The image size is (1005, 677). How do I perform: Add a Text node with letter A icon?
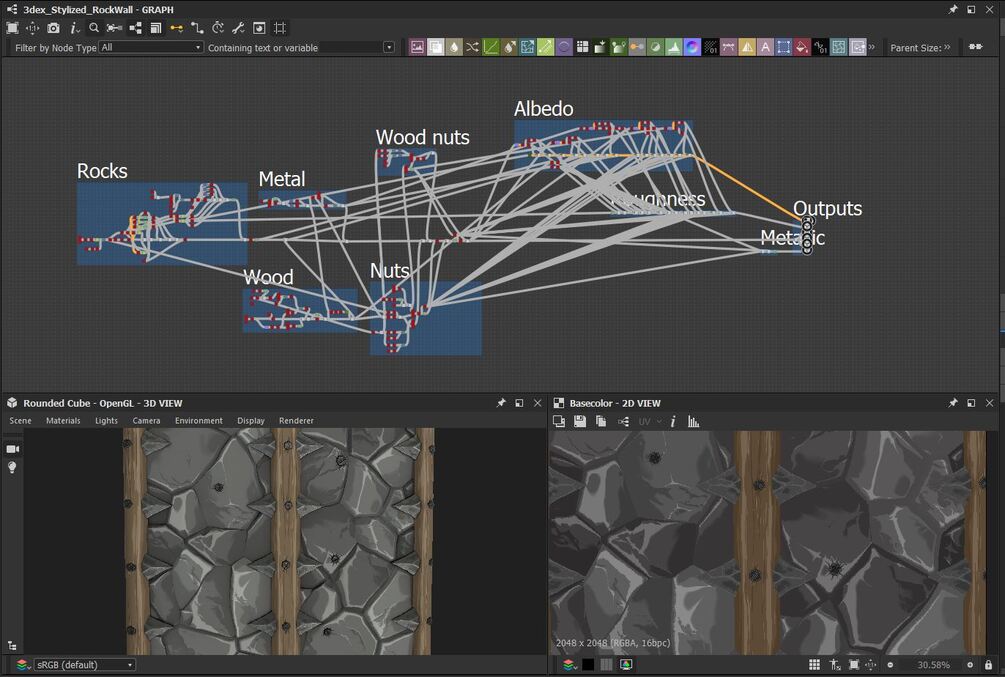765,47
